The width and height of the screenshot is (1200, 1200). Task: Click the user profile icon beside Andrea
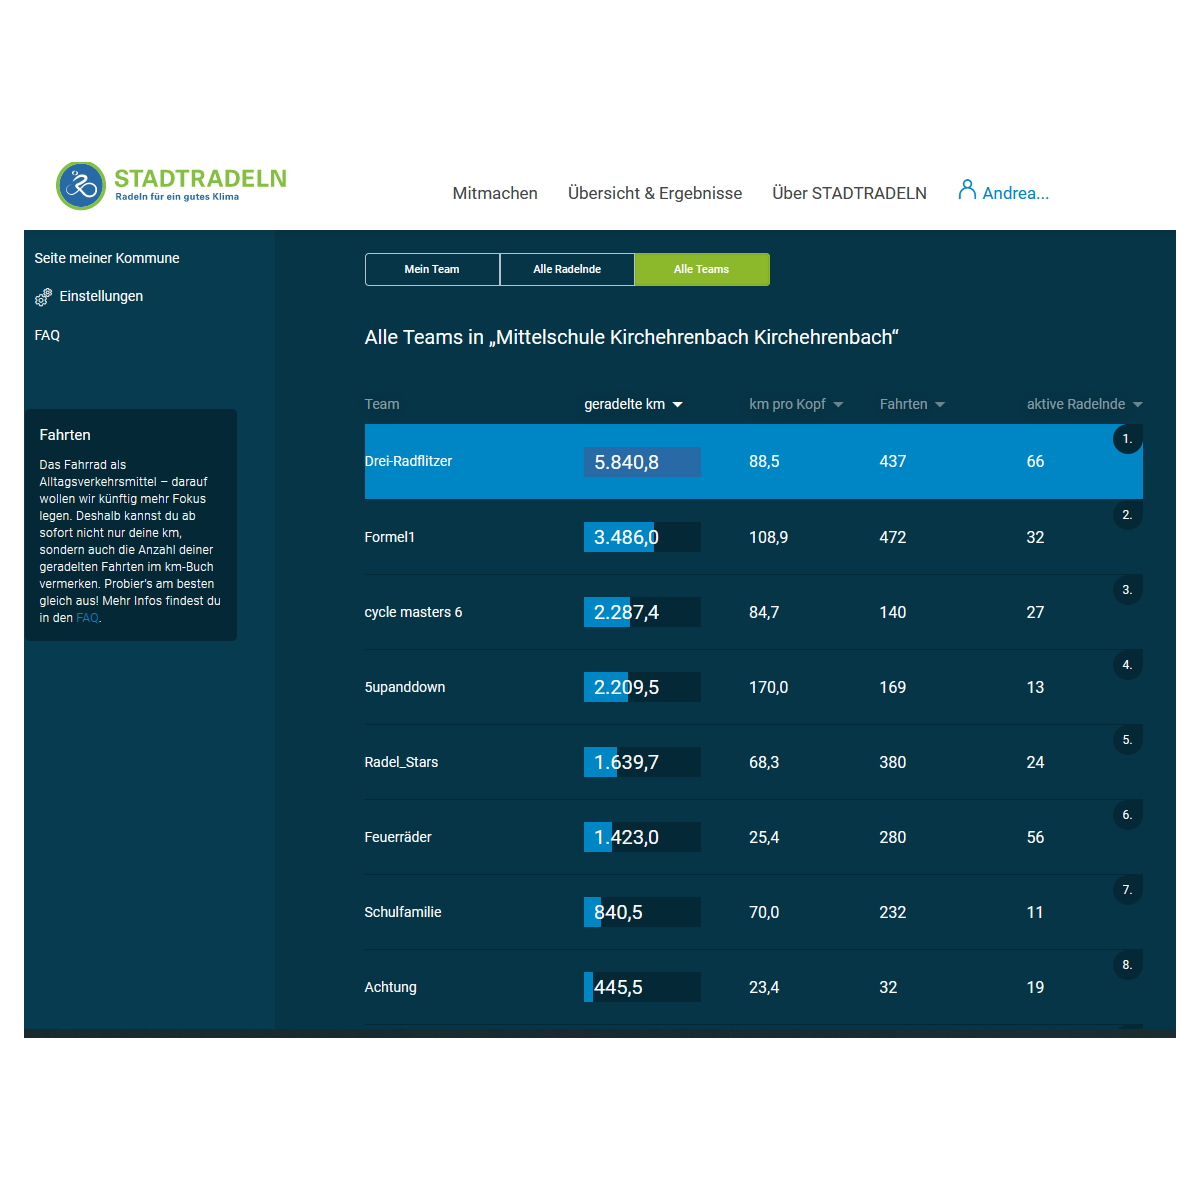pyautogui.click(x=966, y=190)
